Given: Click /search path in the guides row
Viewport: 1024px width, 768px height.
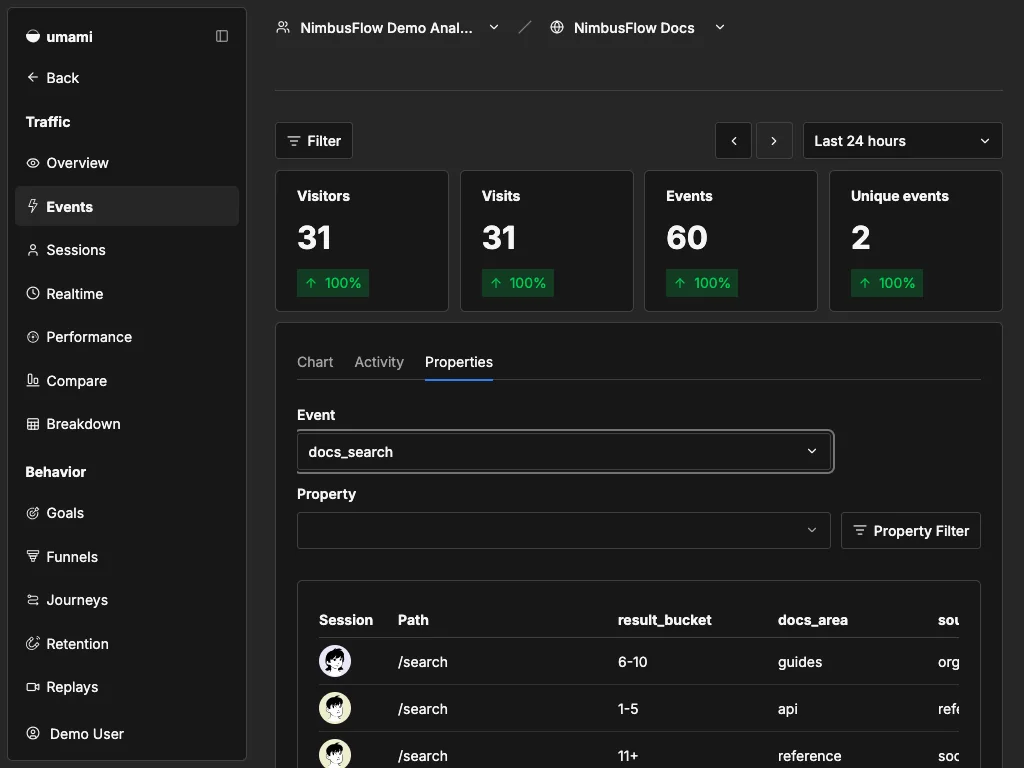Looking at the screenshot, I should click(423, 662).
